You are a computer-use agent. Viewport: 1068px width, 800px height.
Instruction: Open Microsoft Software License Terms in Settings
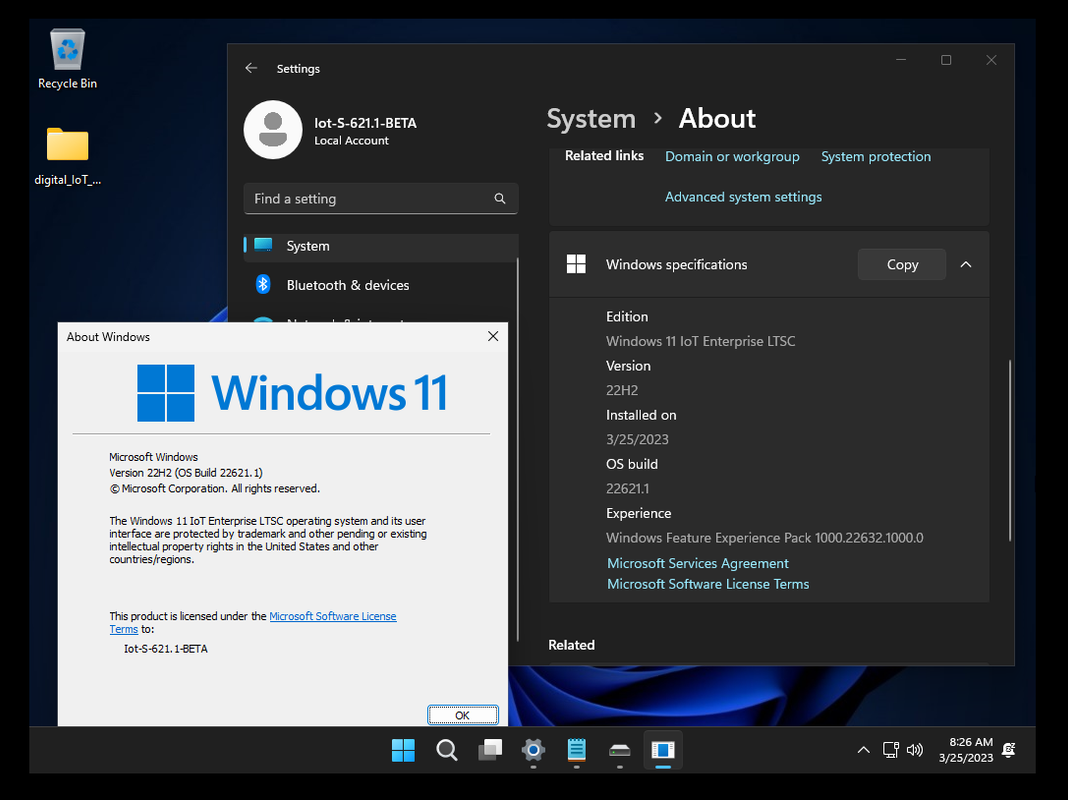708,584
